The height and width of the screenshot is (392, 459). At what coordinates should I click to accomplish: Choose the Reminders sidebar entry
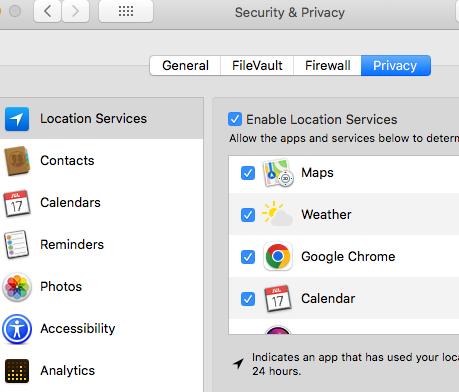(101, 245)
